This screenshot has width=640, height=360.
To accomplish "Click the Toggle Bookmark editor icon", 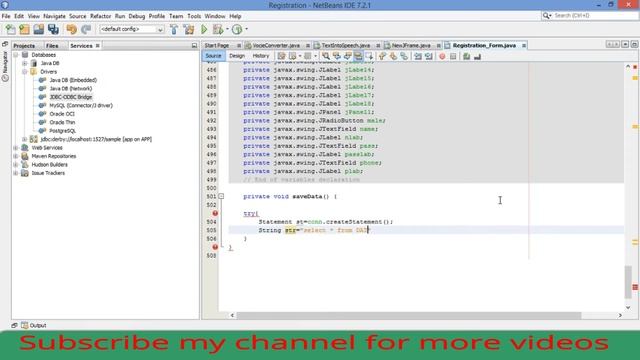I will pyautogui.click(x=404, y=56).
